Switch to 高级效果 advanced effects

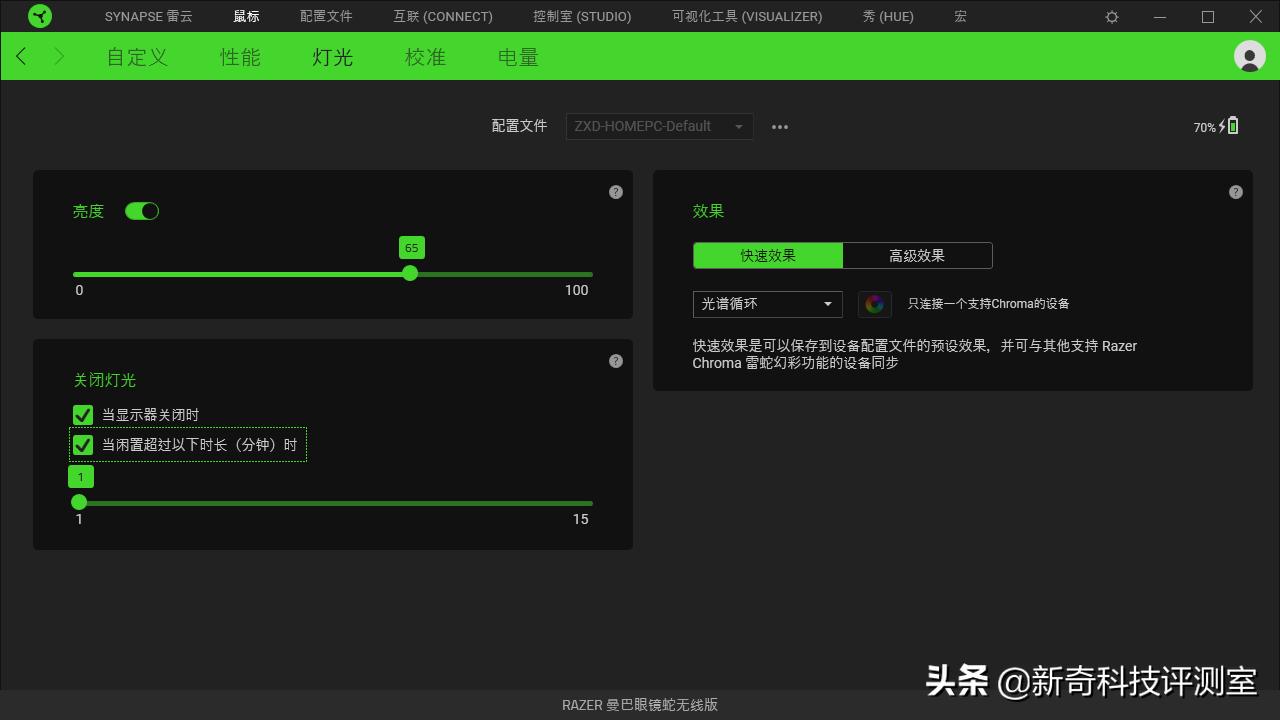click(x=917, y=255)
